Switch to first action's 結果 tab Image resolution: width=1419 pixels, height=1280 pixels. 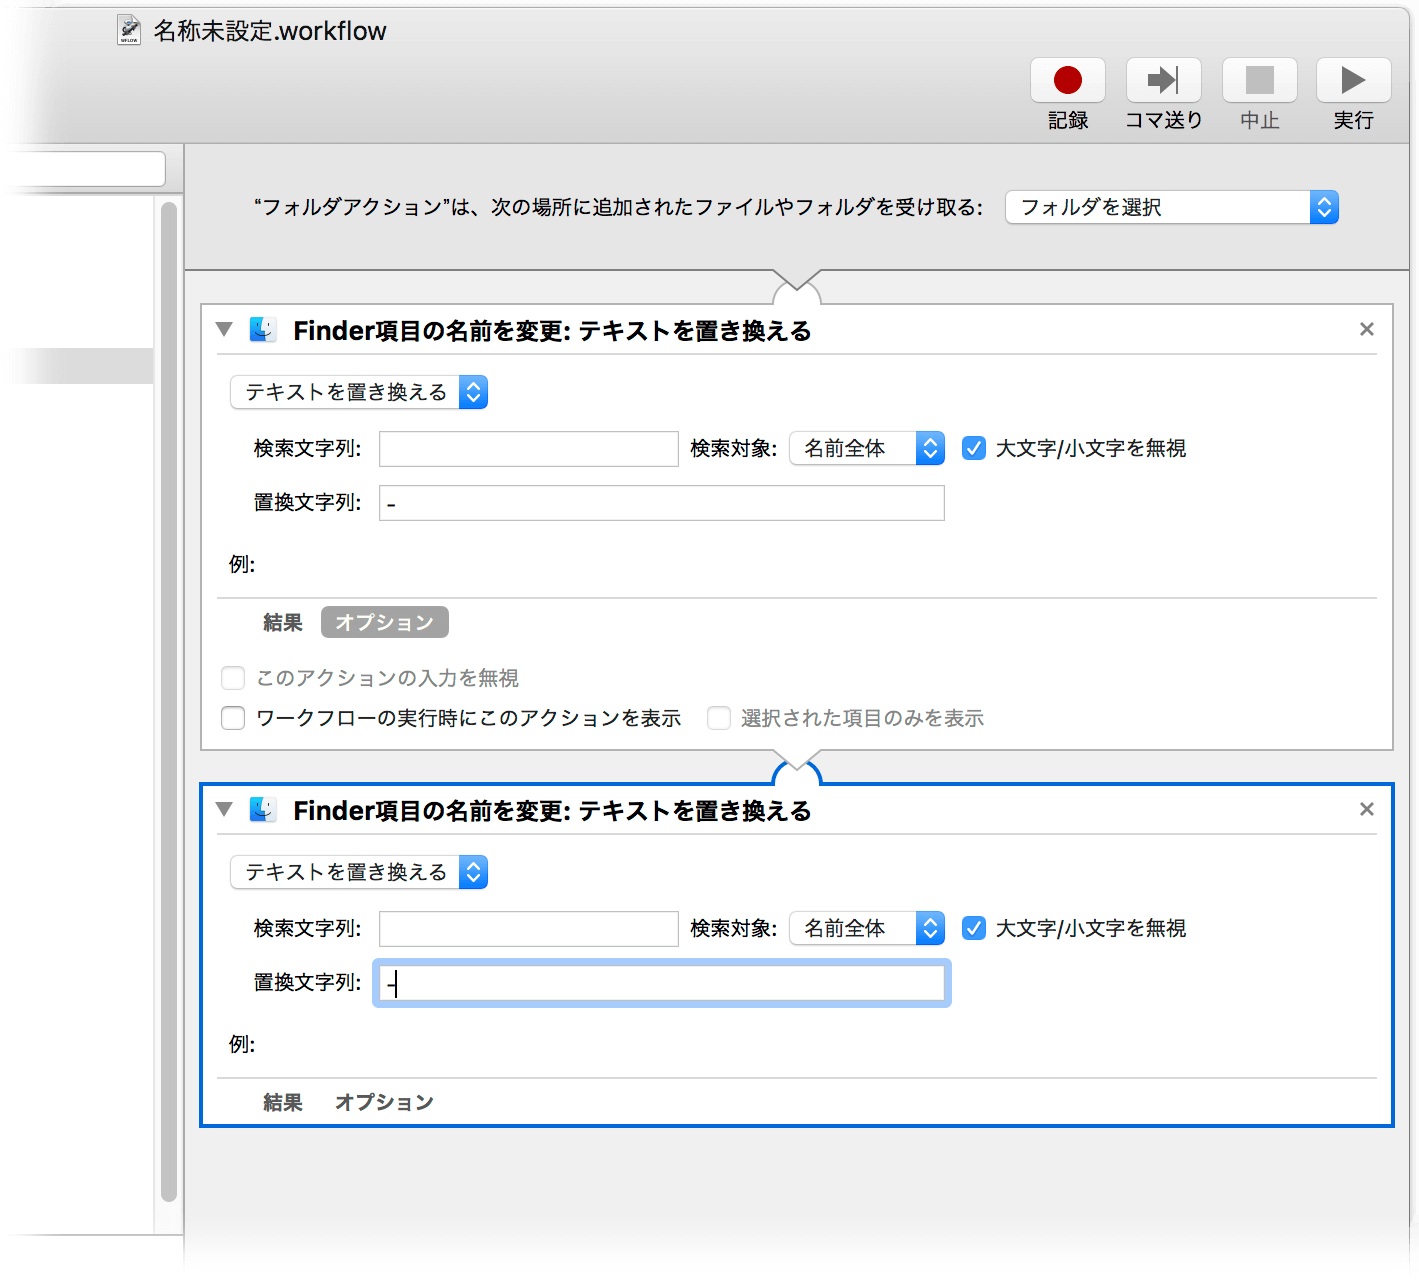point(283,622)
